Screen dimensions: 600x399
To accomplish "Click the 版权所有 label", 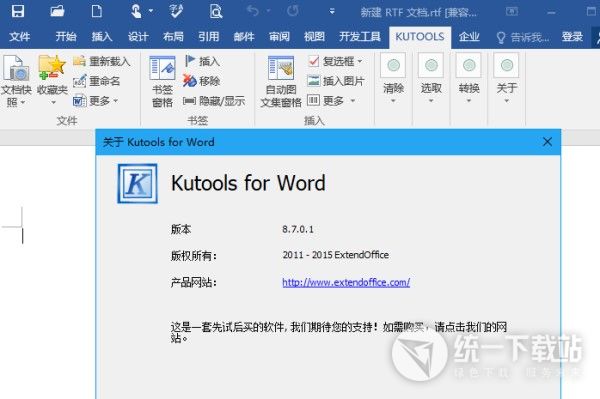I will 194,256.
